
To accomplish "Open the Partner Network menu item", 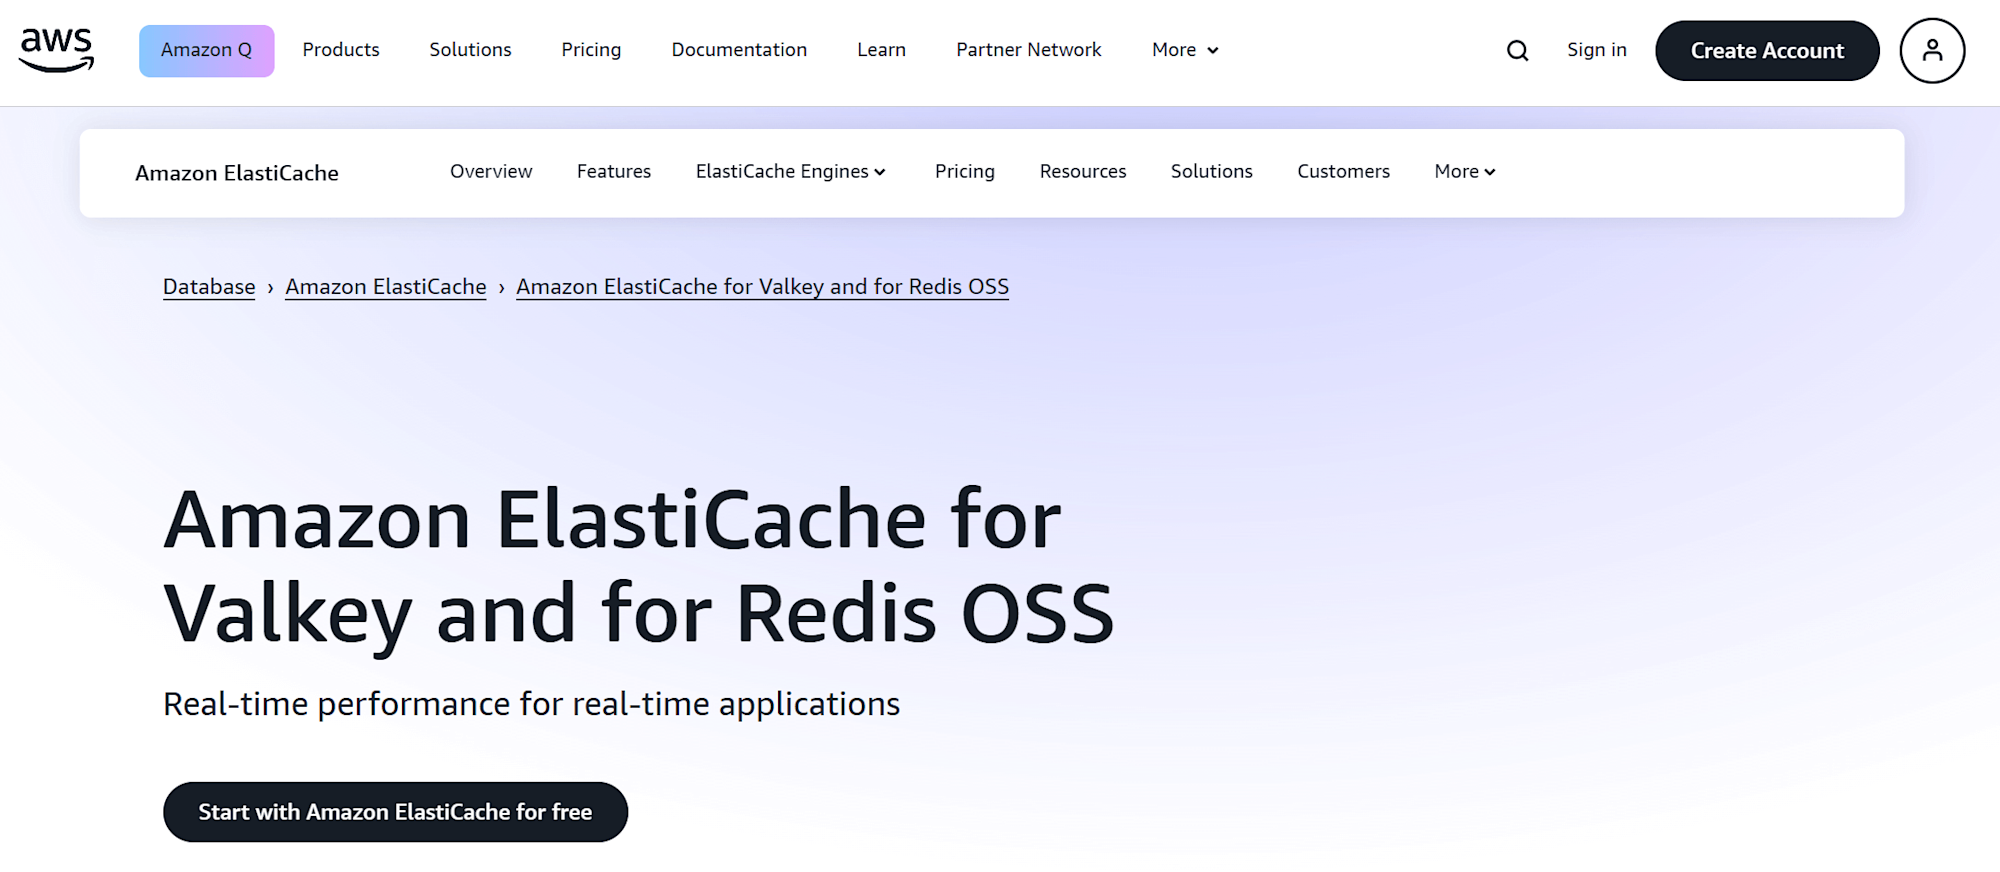I will (x=1028, y=50).
